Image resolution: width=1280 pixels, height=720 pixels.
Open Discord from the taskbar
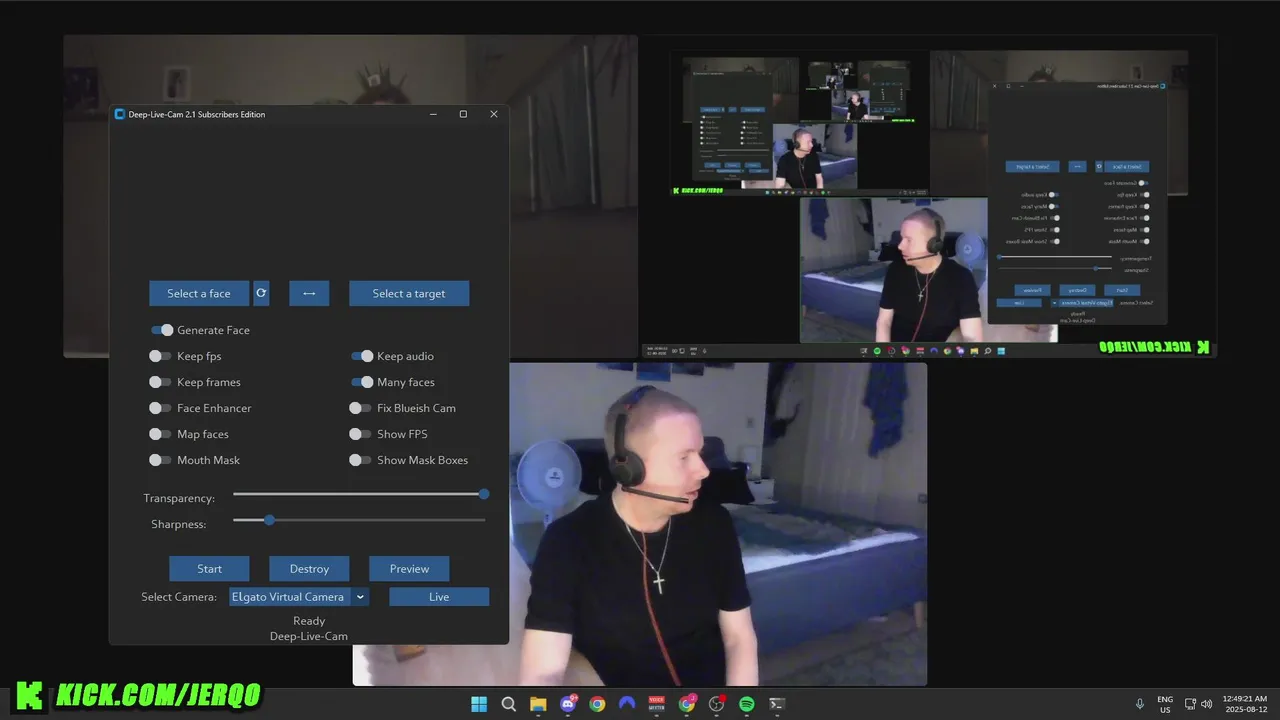coord(568,704)
